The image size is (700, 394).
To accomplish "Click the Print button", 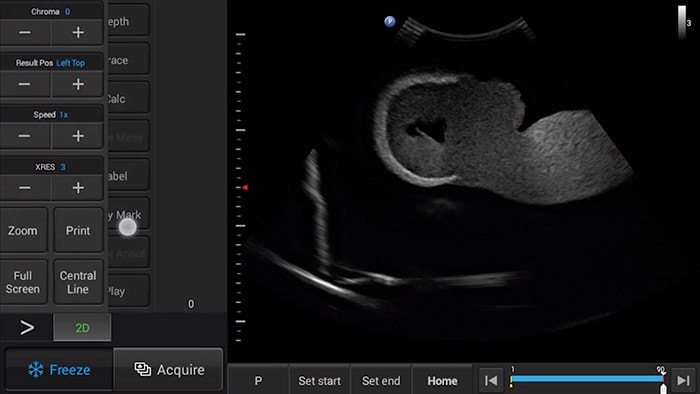I will click(x=78, y=230).
